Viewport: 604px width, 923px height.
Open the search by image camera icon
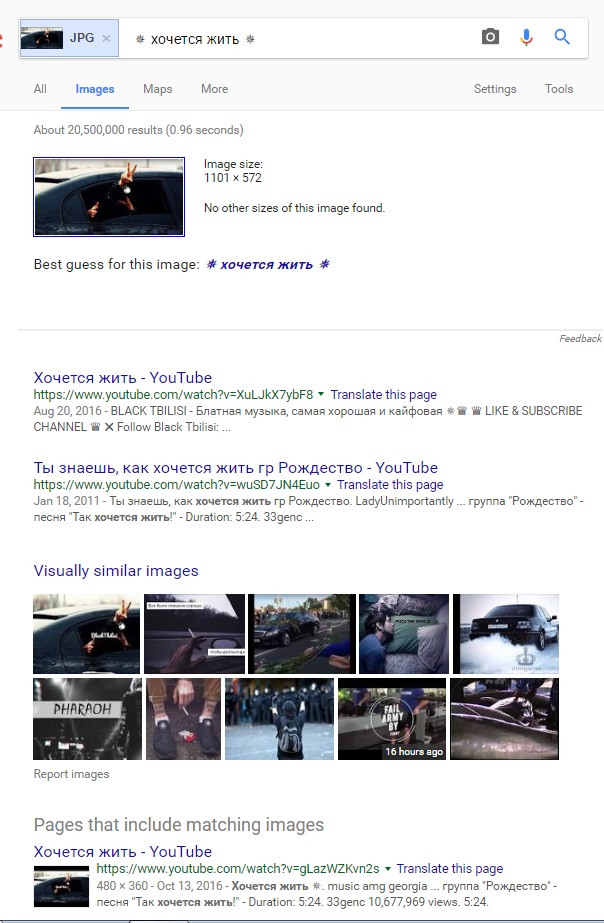tap(490, 37)
